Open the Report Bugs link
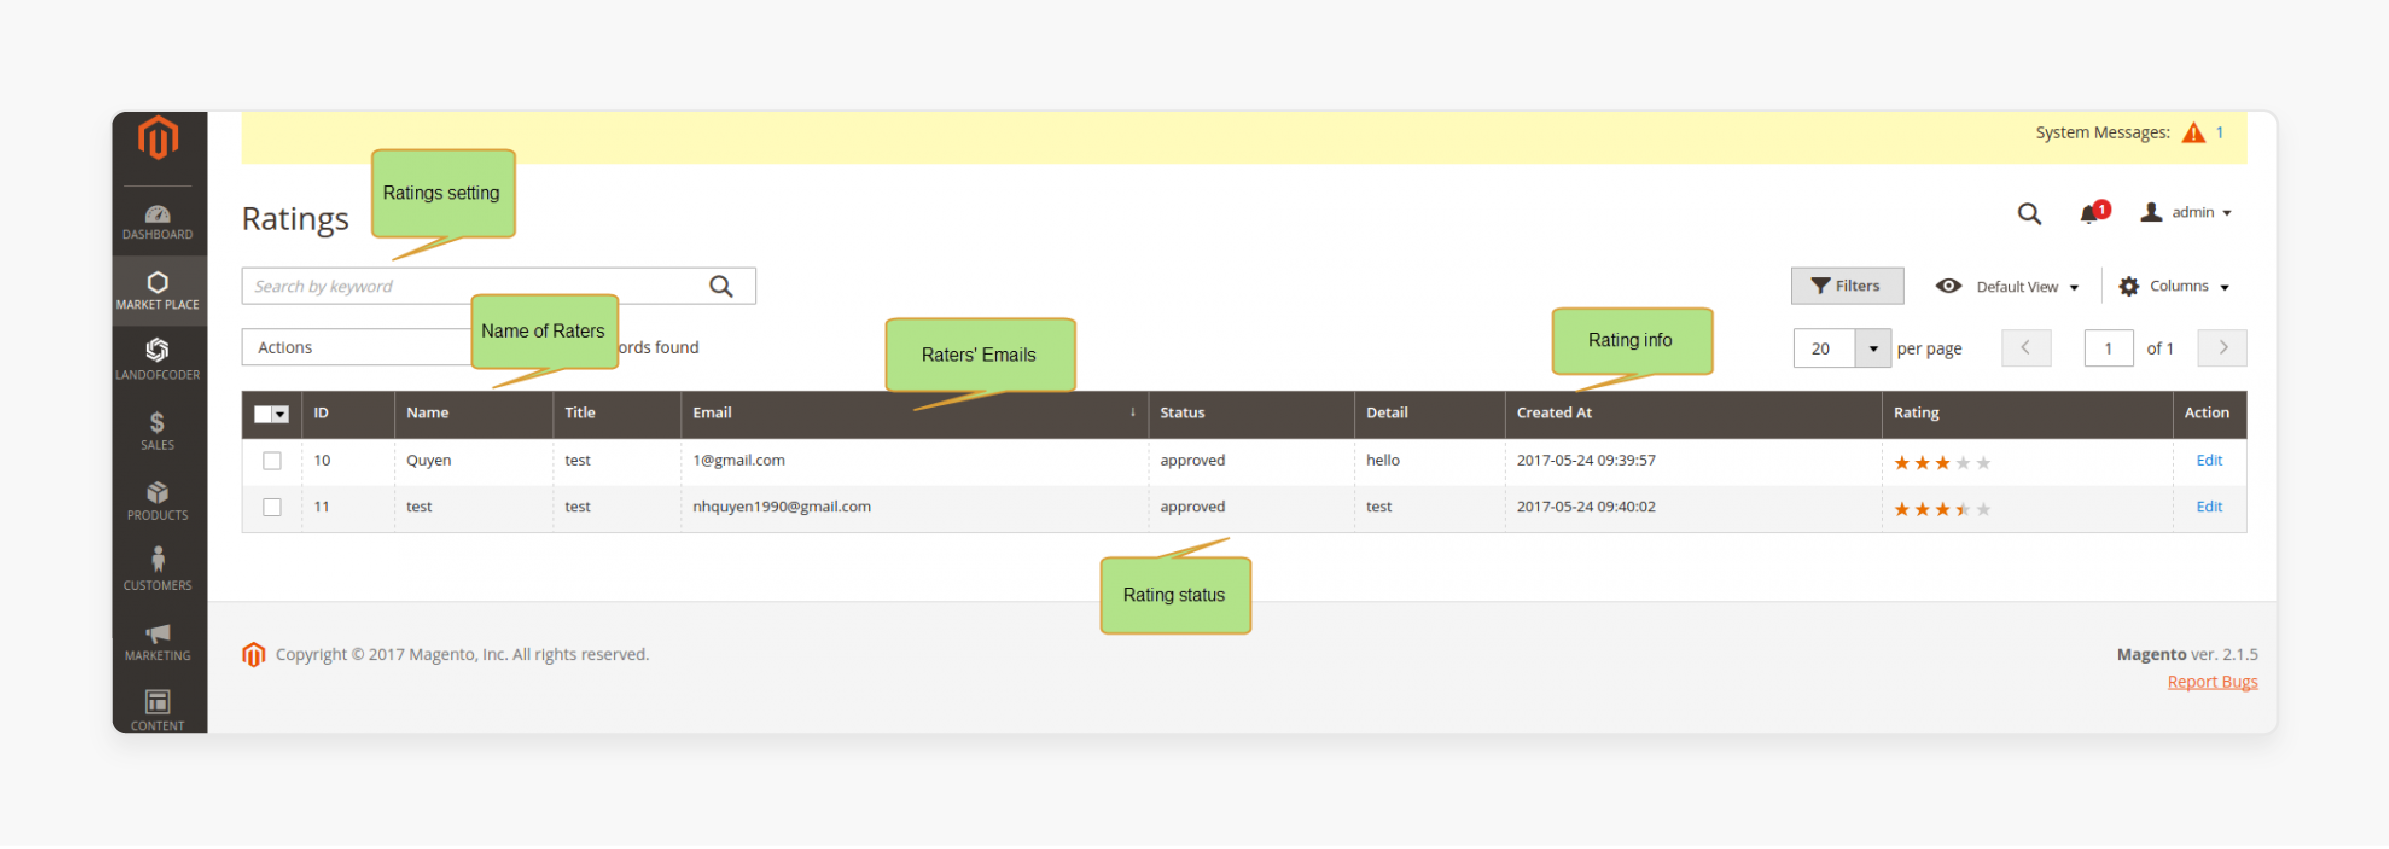The height and width of the screenshot is (849, 2389). coord(2212,682)
